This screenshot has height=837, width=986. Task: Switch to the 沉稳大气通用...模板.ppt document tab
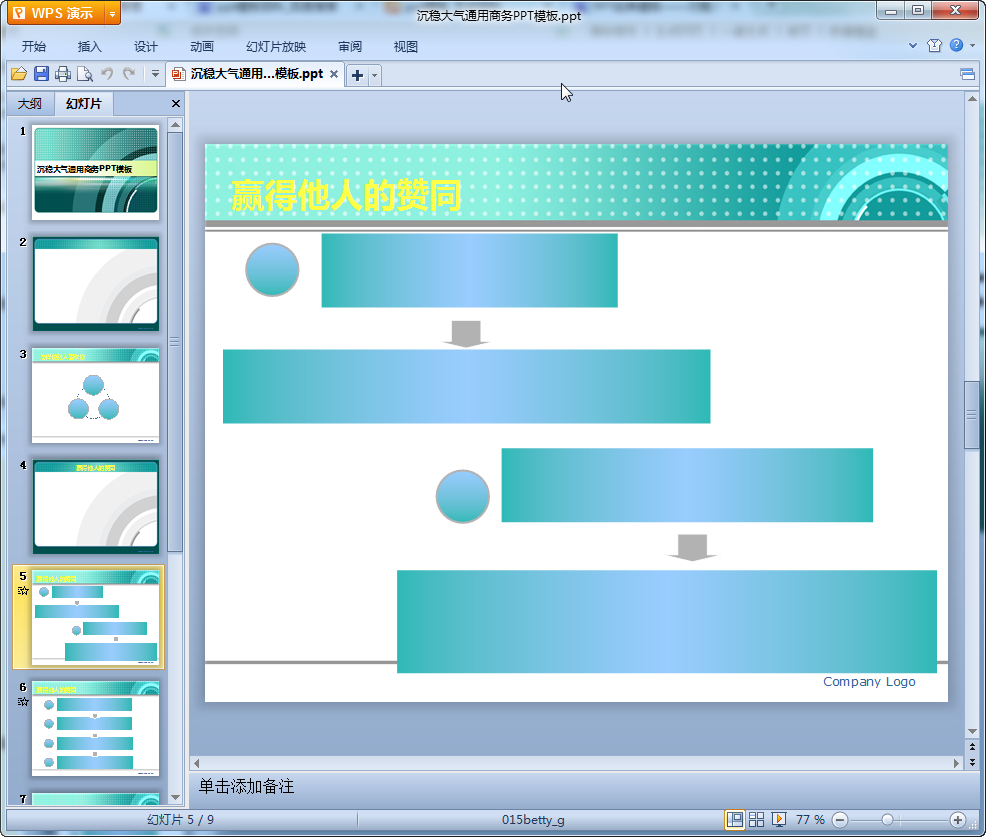pyautogui.click(x=256, y=74)
